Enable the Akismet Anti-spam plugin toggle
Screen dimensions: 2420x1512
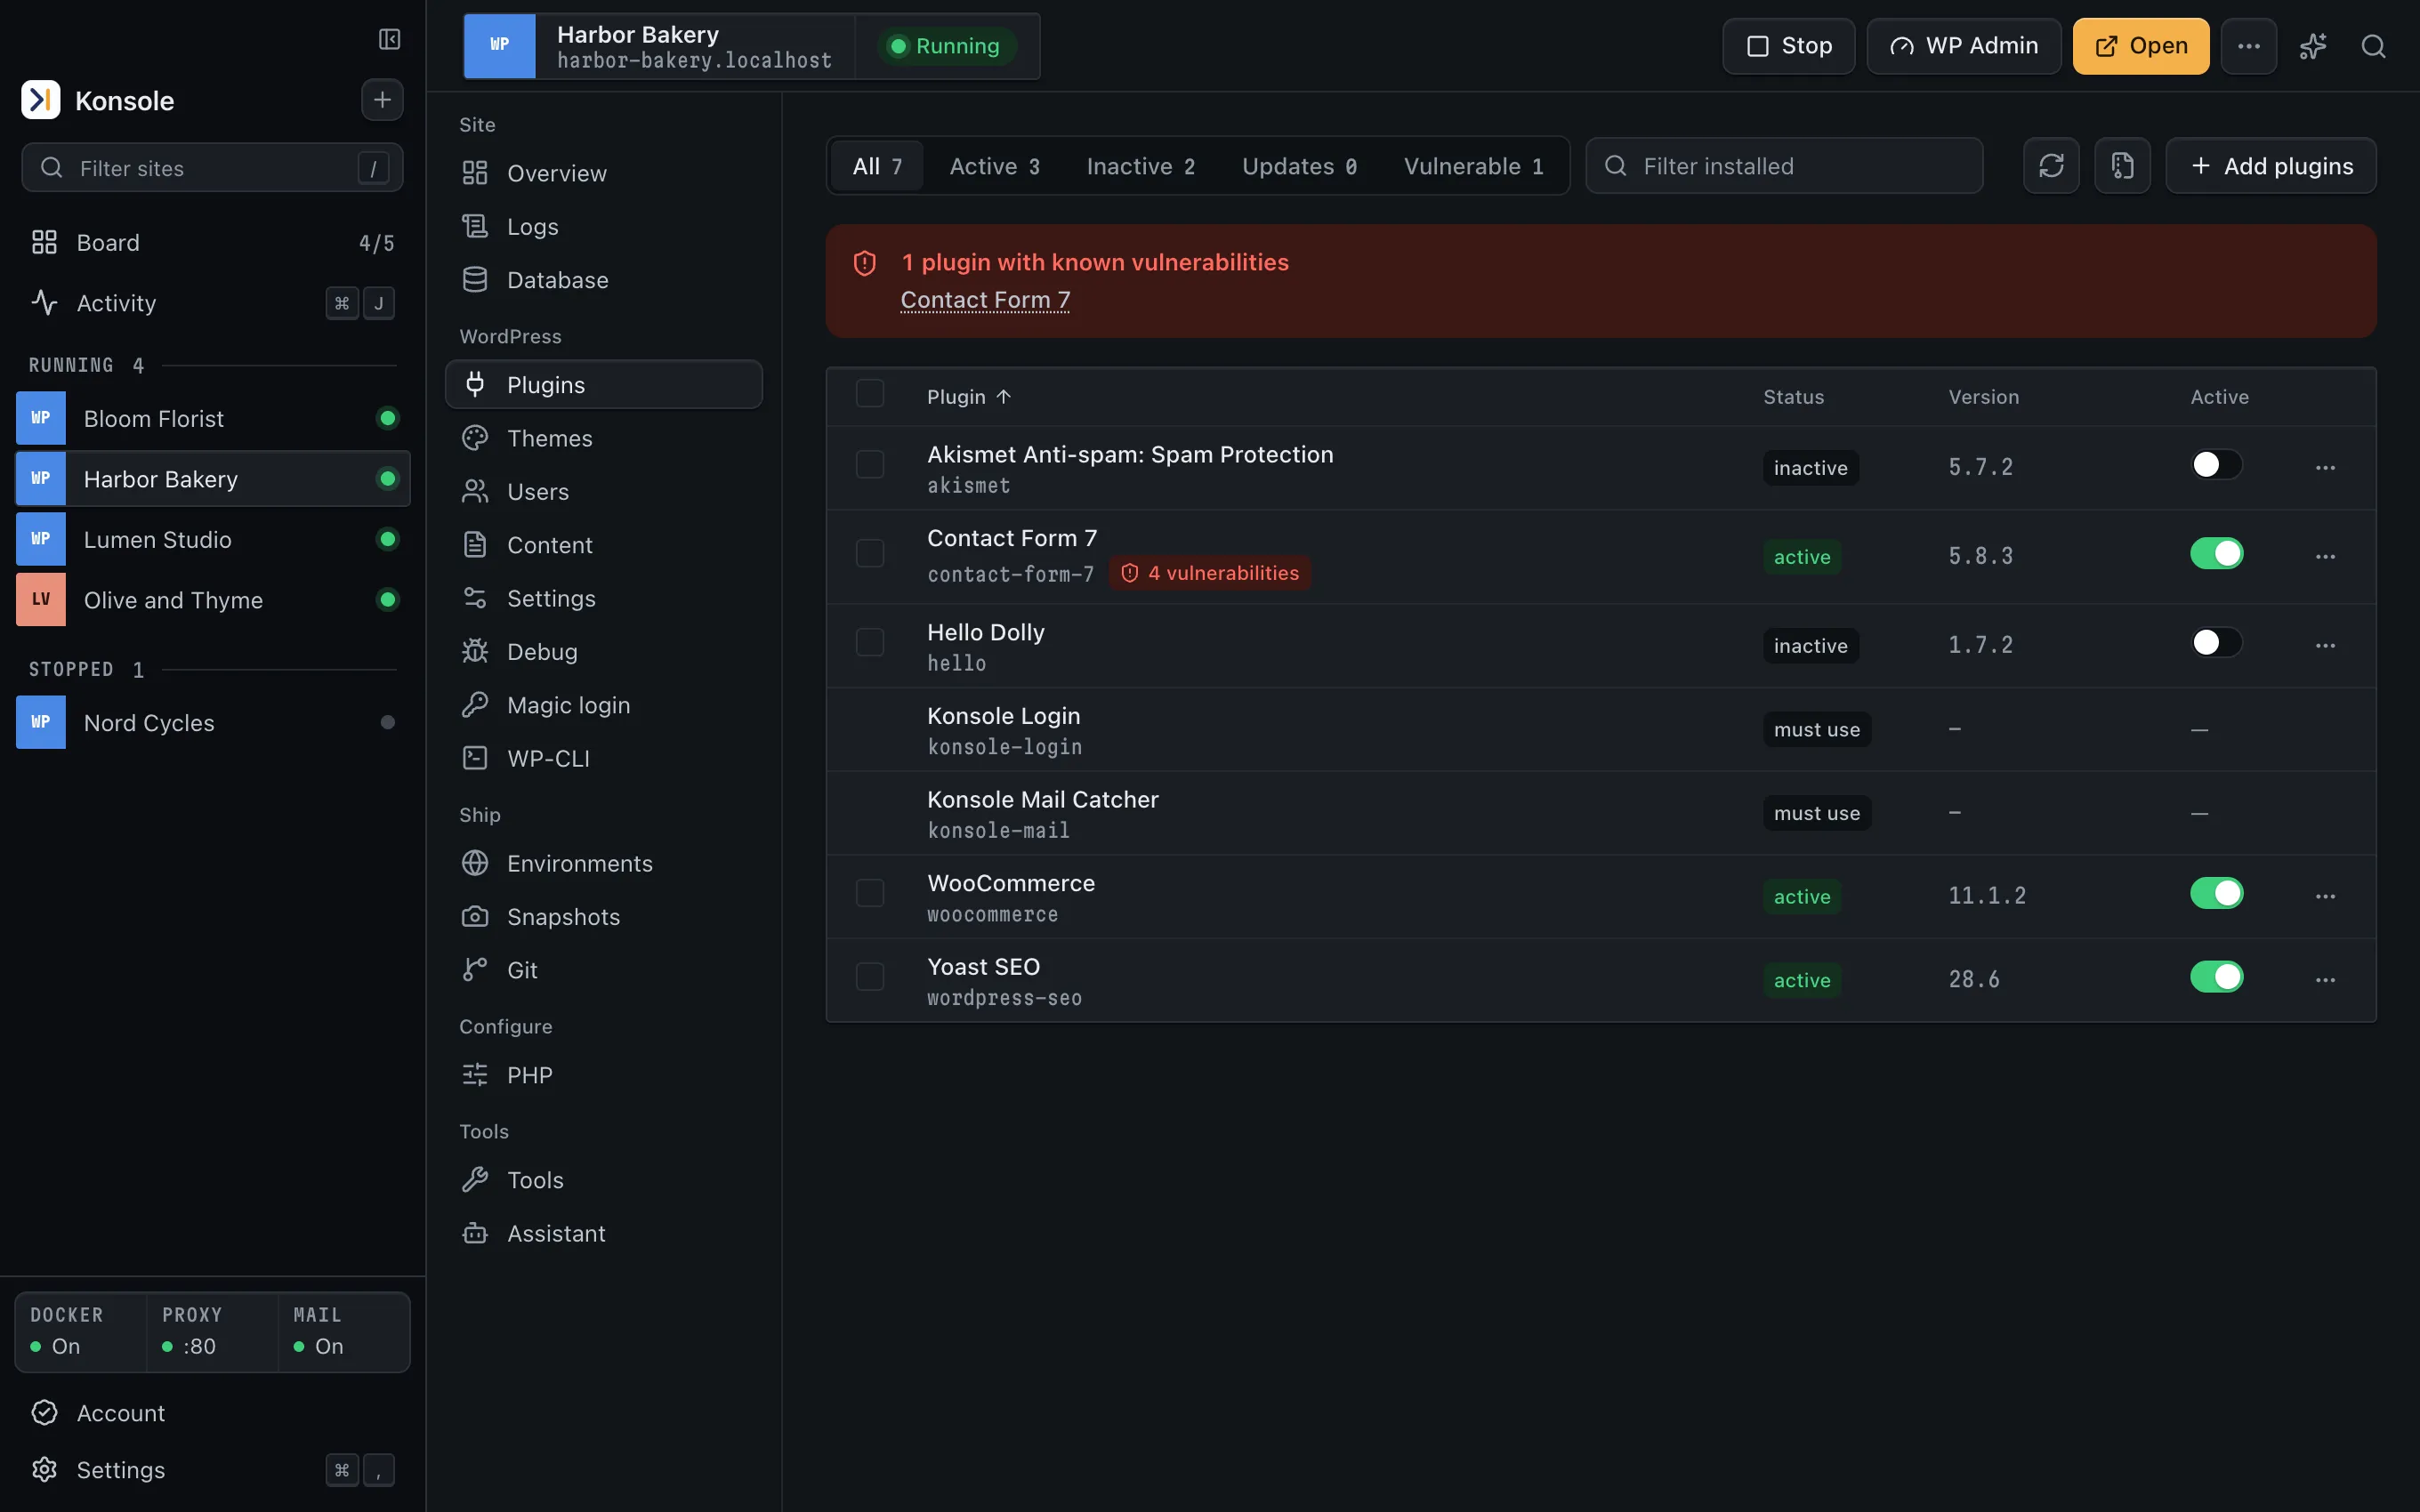(x=2216, y=465)
